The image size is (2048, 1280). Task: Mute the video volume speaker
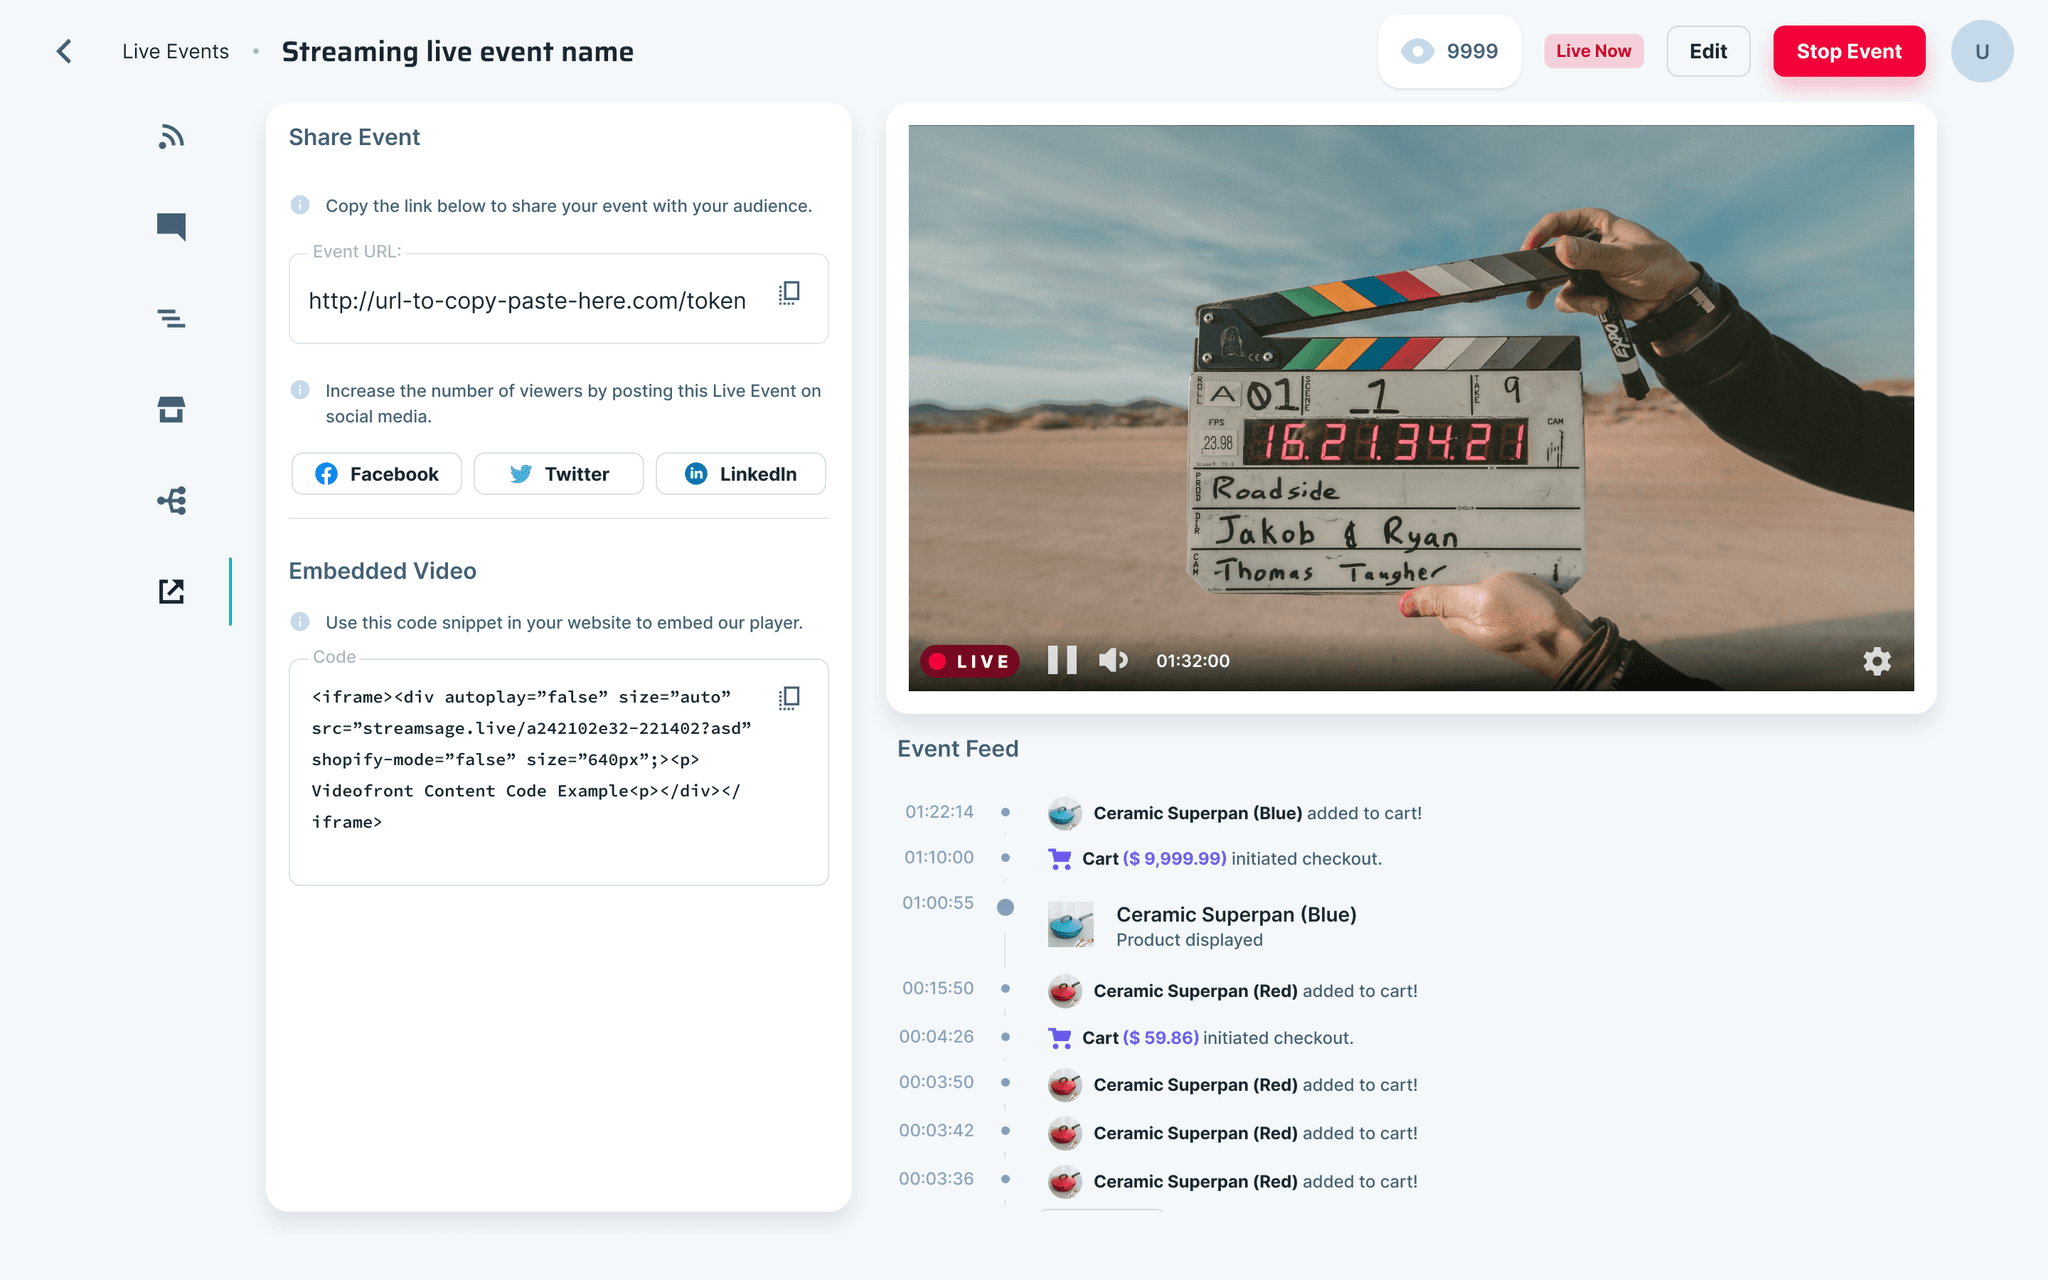(1113, 660)
